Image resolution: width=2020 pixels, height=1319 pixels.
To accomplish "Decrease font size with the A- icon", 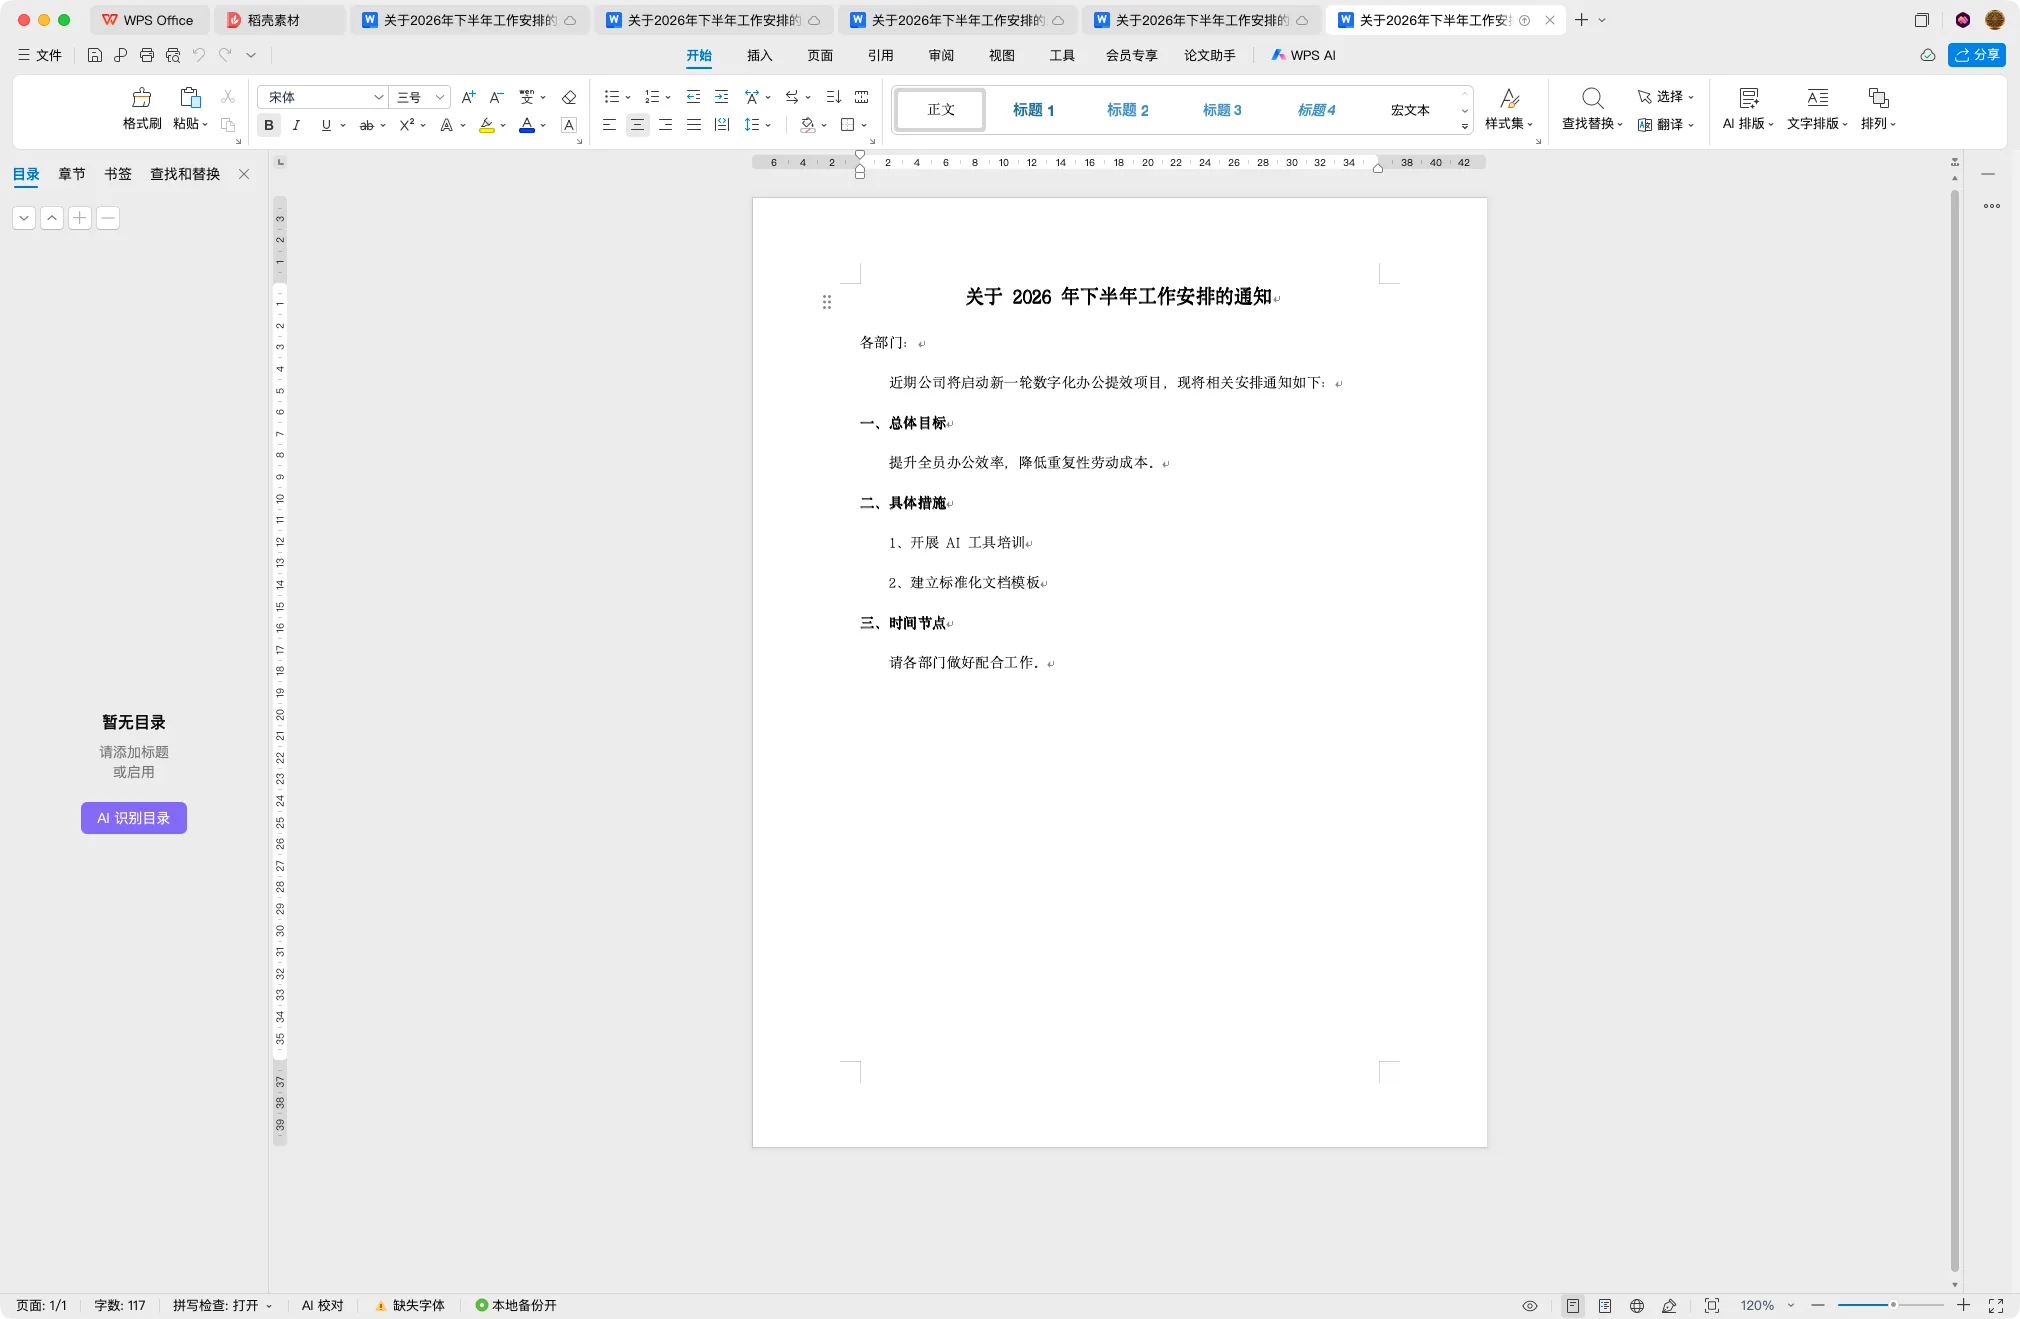I will pyautogui.click(x=496, y=97).
